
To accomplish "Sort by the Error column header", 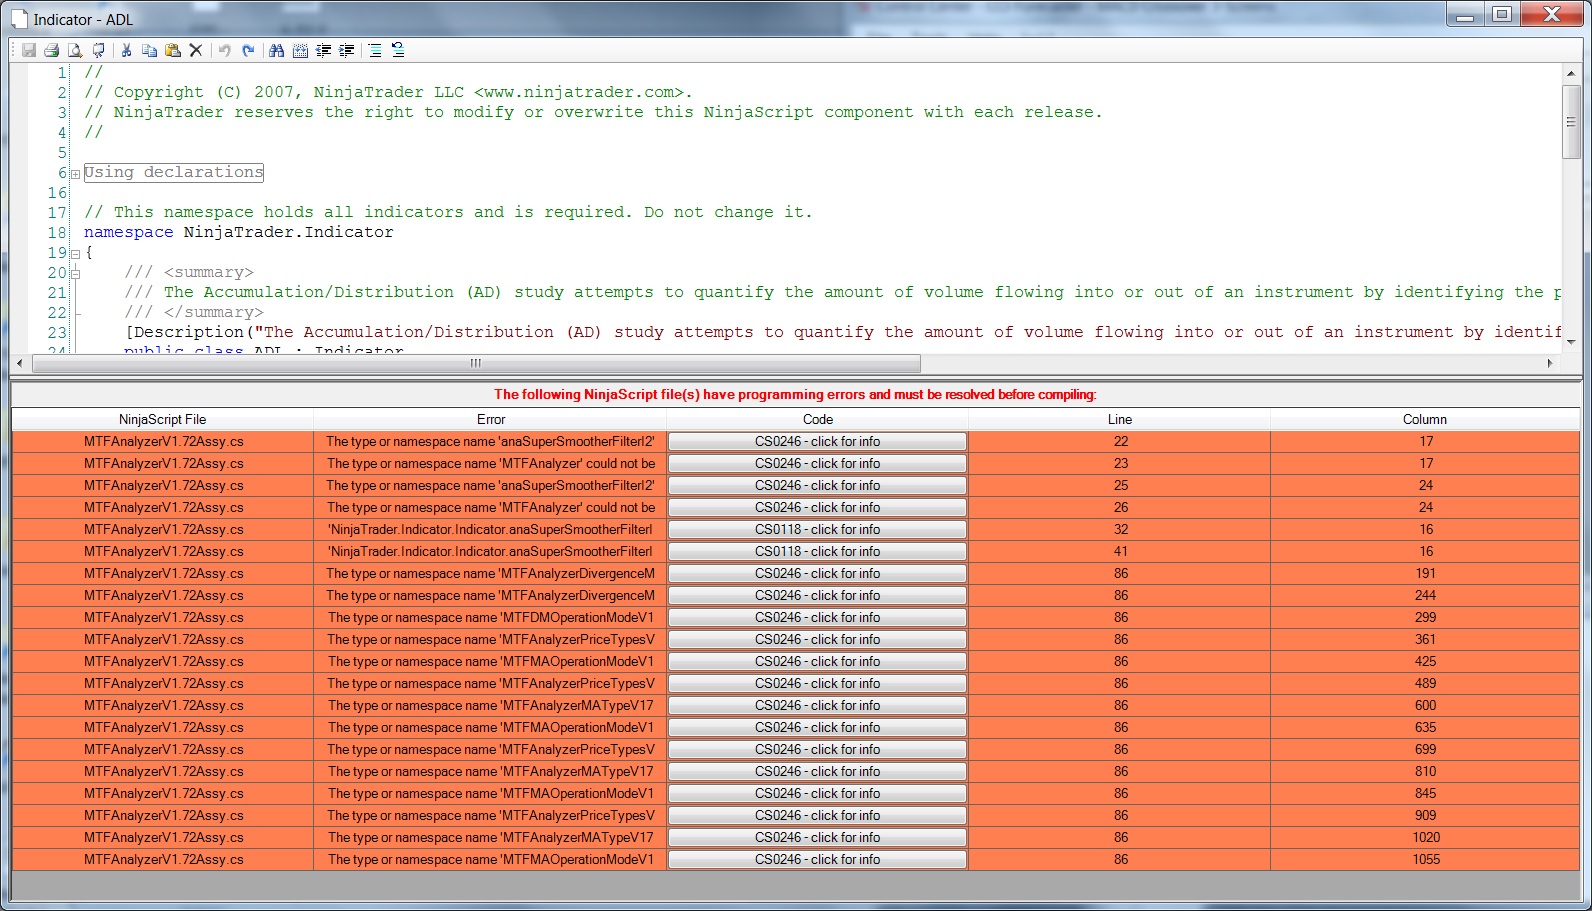I will (x=490, y=420).
